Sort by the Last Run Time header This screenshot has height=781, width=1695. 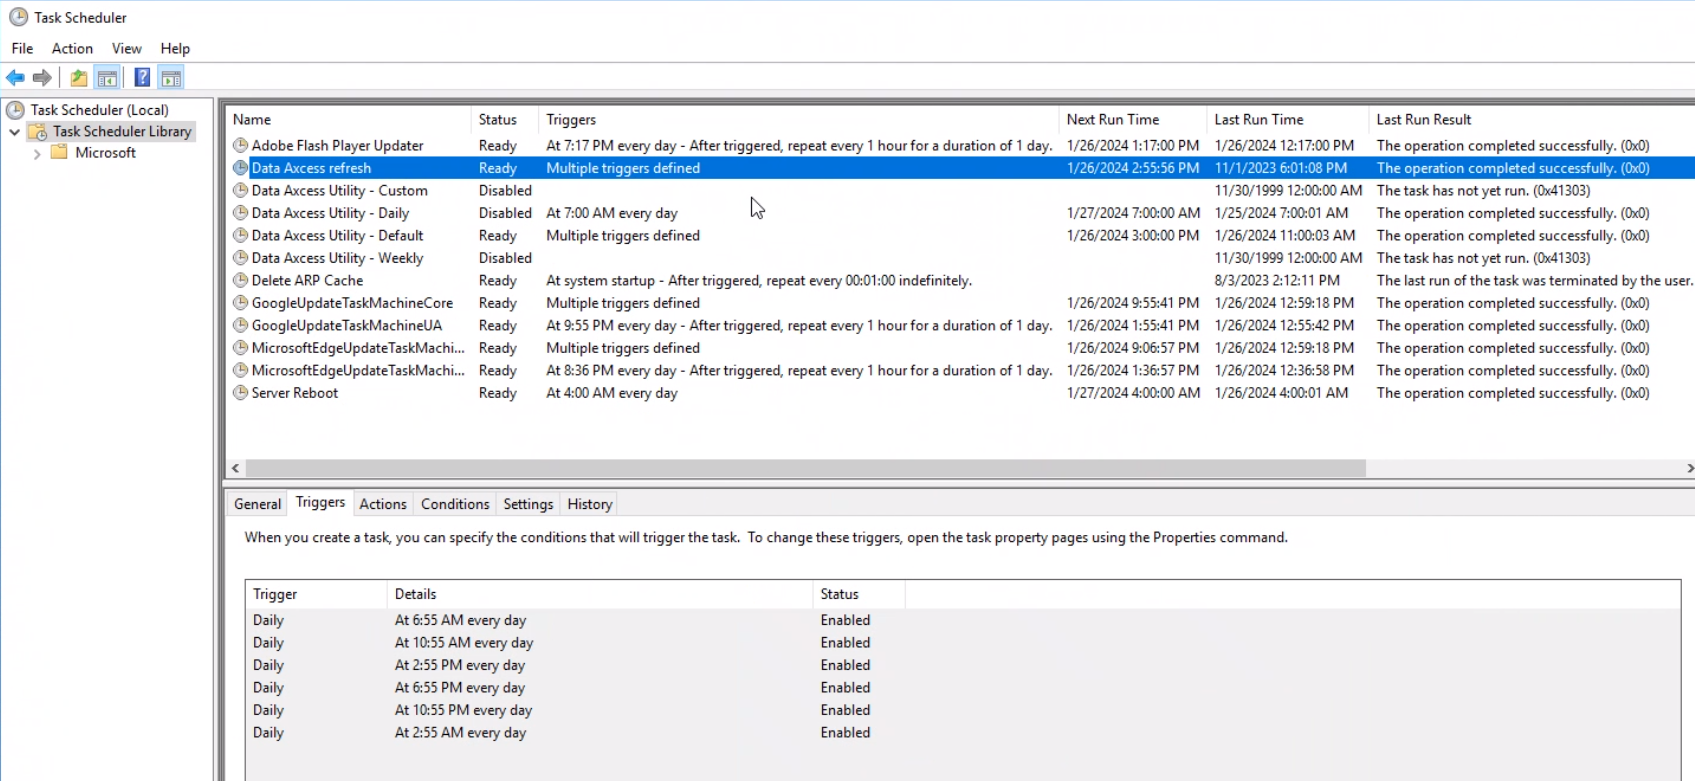1287,119
